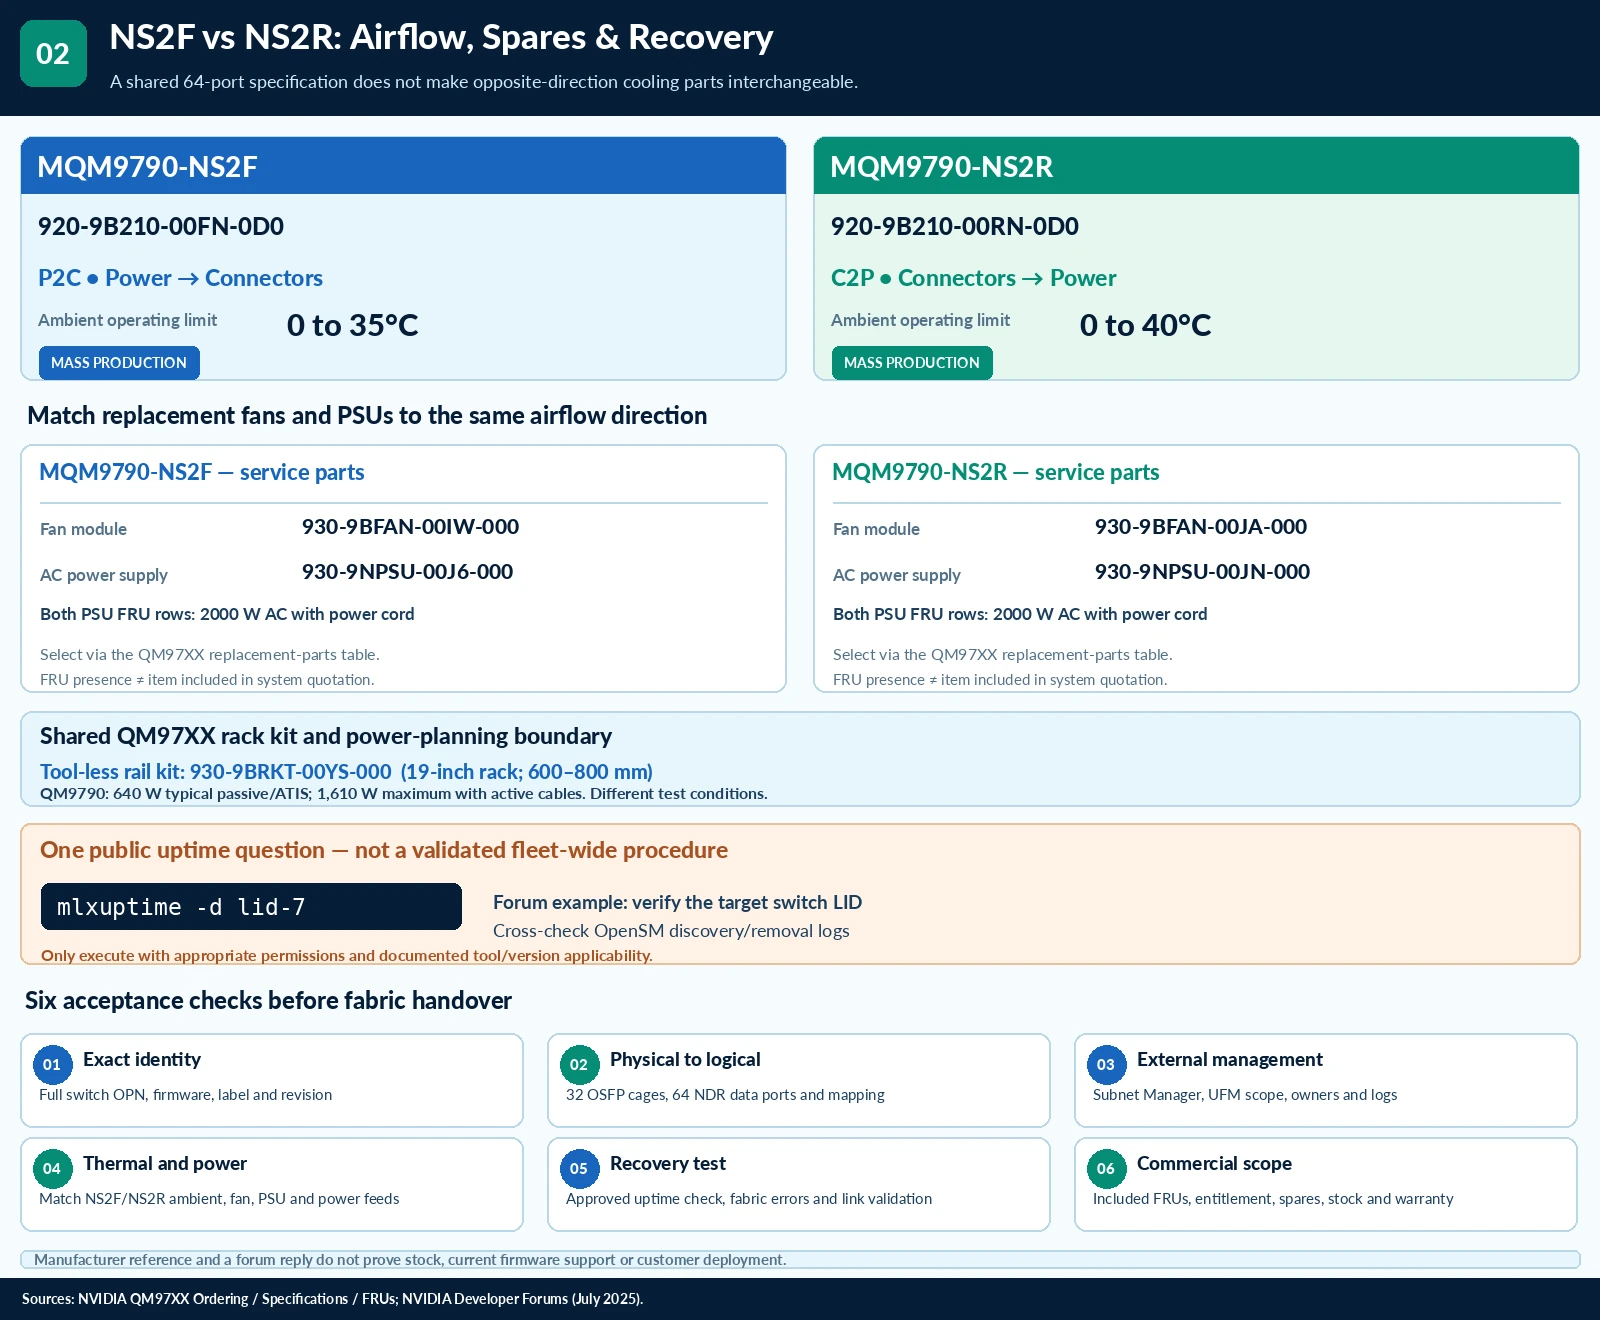Select the 06 Commercial scope number badge
The width and height of the screenshot is (1600, 1320).
[1106, 1169]
